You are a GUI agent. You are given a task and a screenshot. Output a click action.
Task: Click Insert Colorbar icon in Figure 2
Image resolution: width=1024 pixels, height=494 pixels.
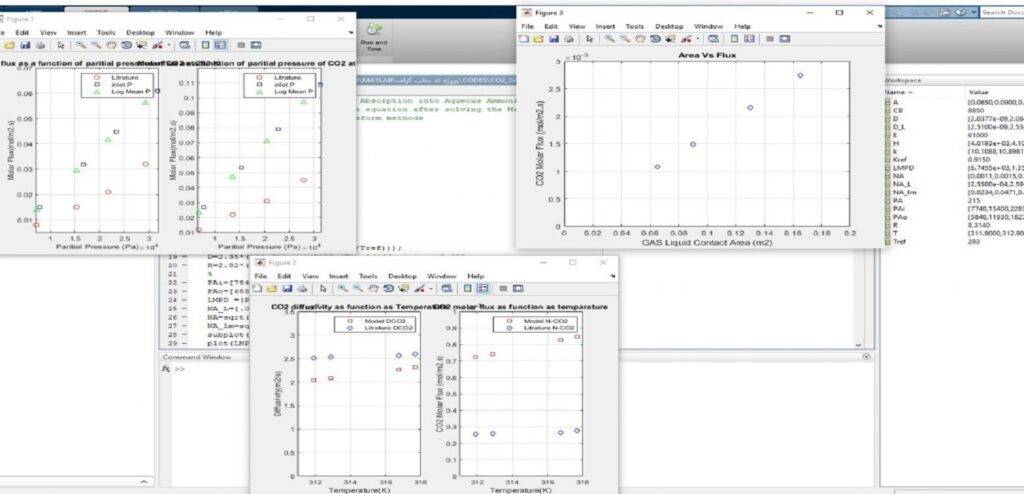[x=468, y=288]
